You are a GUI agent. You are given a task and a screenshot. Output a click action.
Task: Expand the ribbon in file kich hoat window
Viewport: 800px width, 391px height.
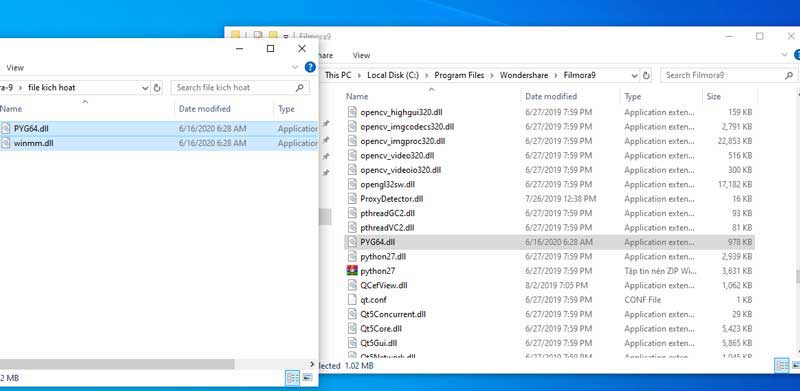[x=295, y=67]
